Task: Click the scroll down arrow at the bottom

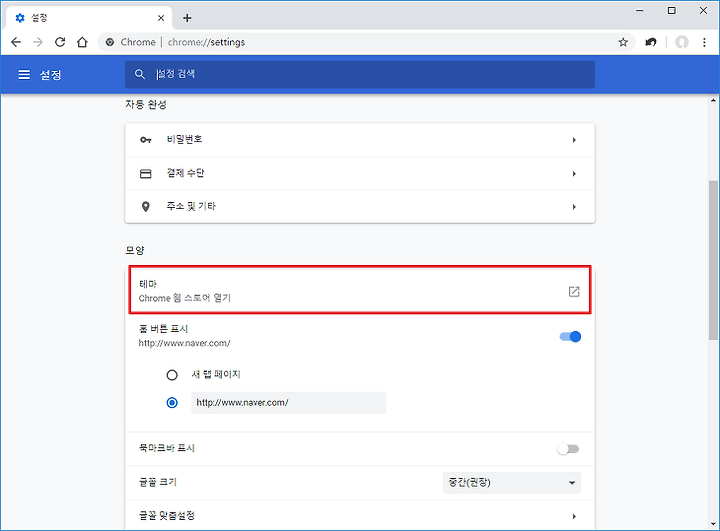Action: click(x=713, y=524)
